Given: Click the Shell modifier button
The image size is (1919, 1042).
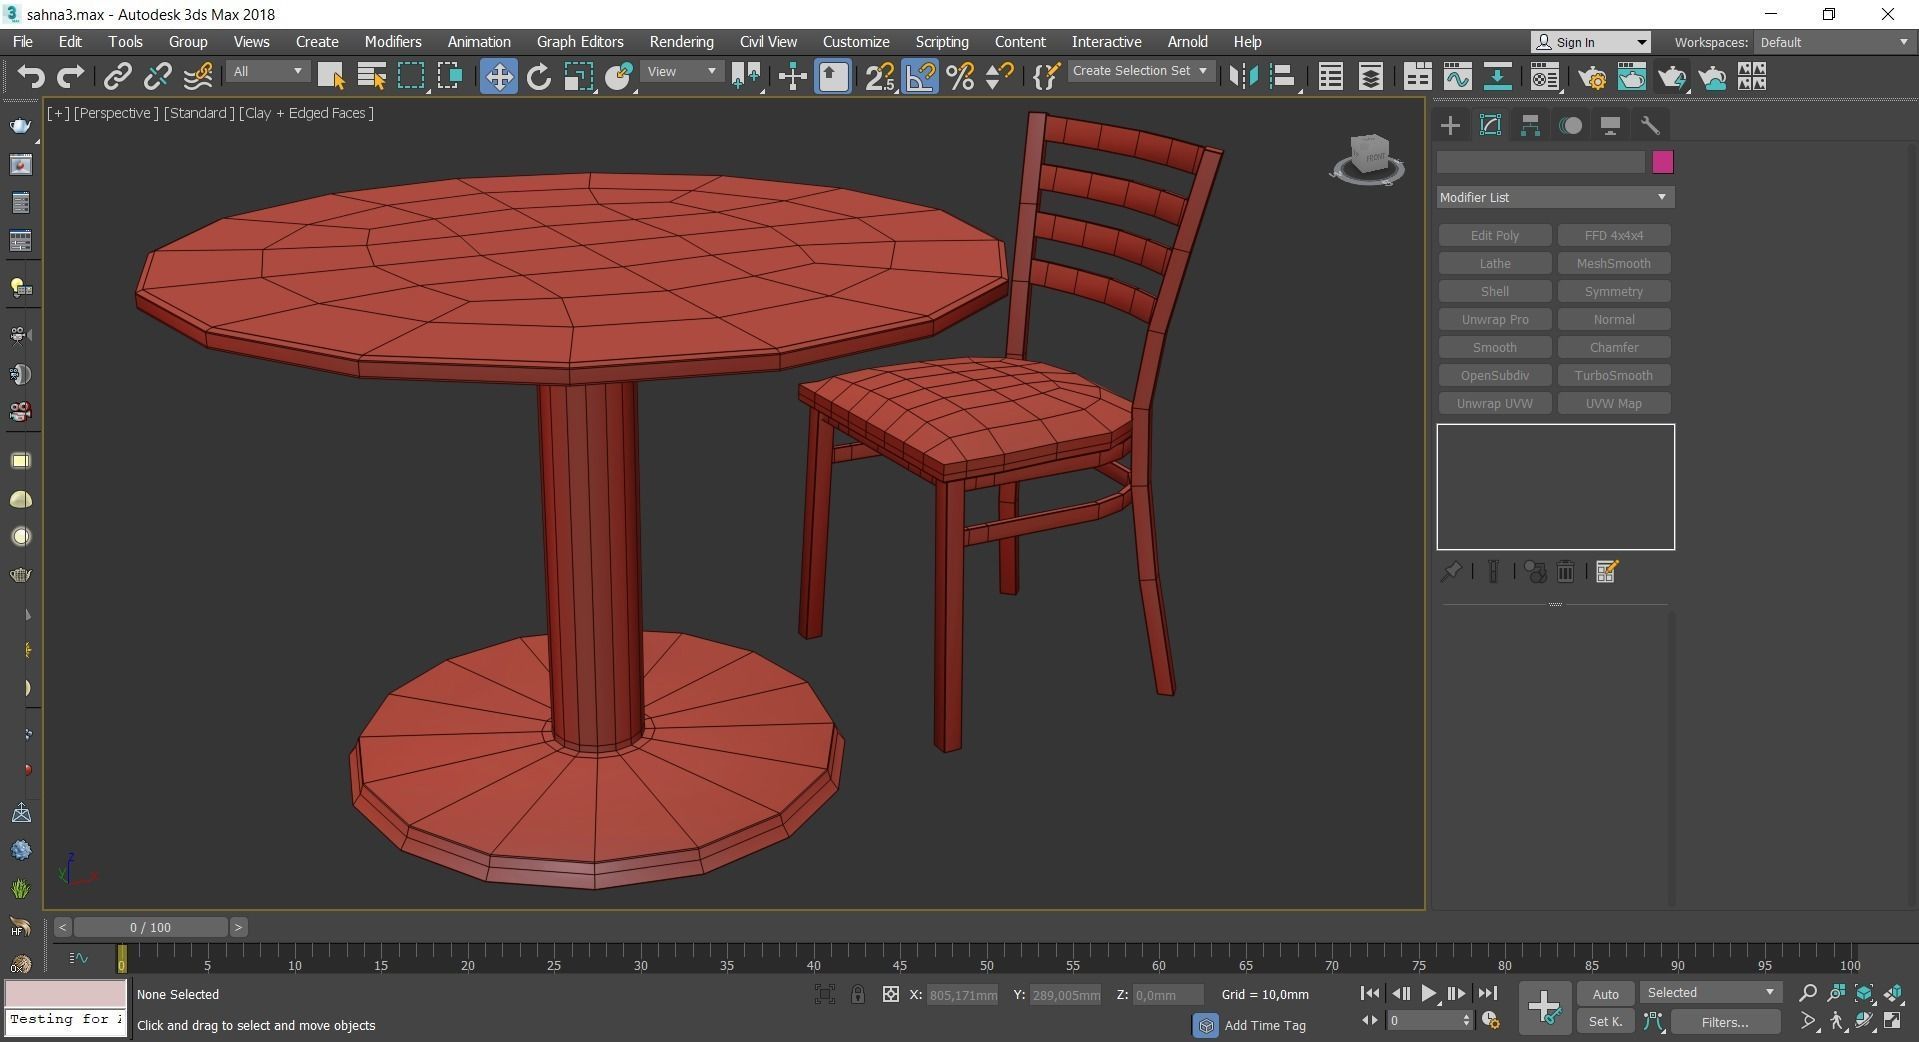Looking at the screenshot, I should 1495,291.
